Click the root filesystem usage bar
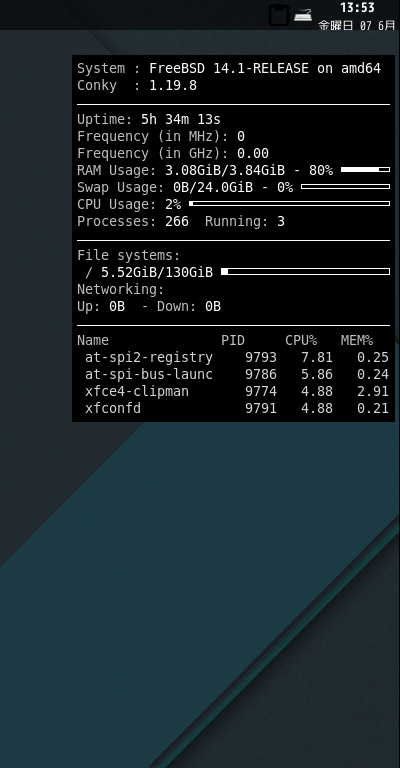The width and height of the screenshot is (400, 768). click(306, 271)
